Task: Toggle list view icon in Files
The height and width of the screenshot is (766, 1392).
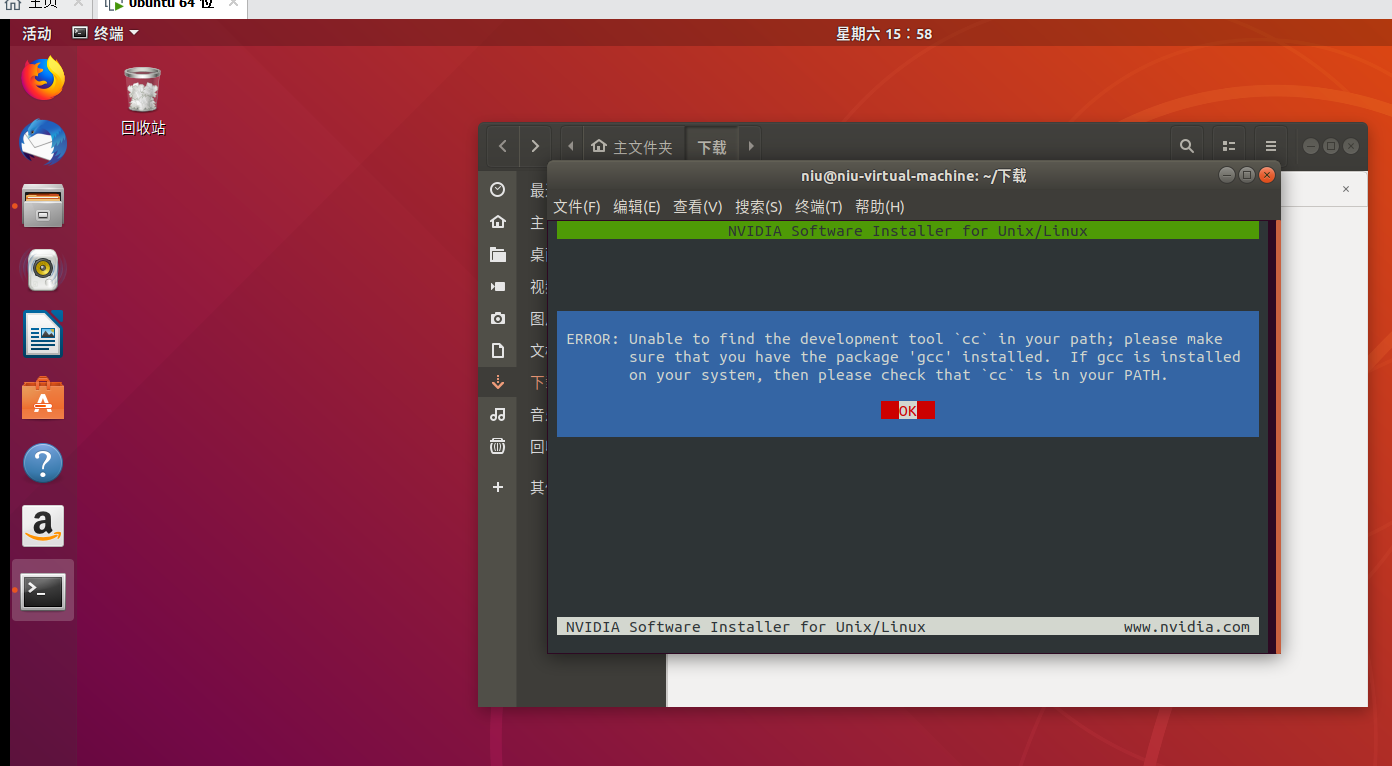Action: pos(1229,146)
